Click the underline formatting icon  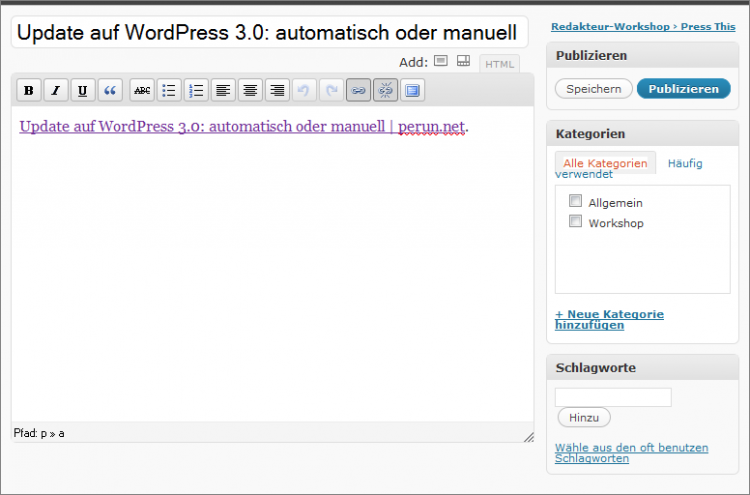click(82, 91)
